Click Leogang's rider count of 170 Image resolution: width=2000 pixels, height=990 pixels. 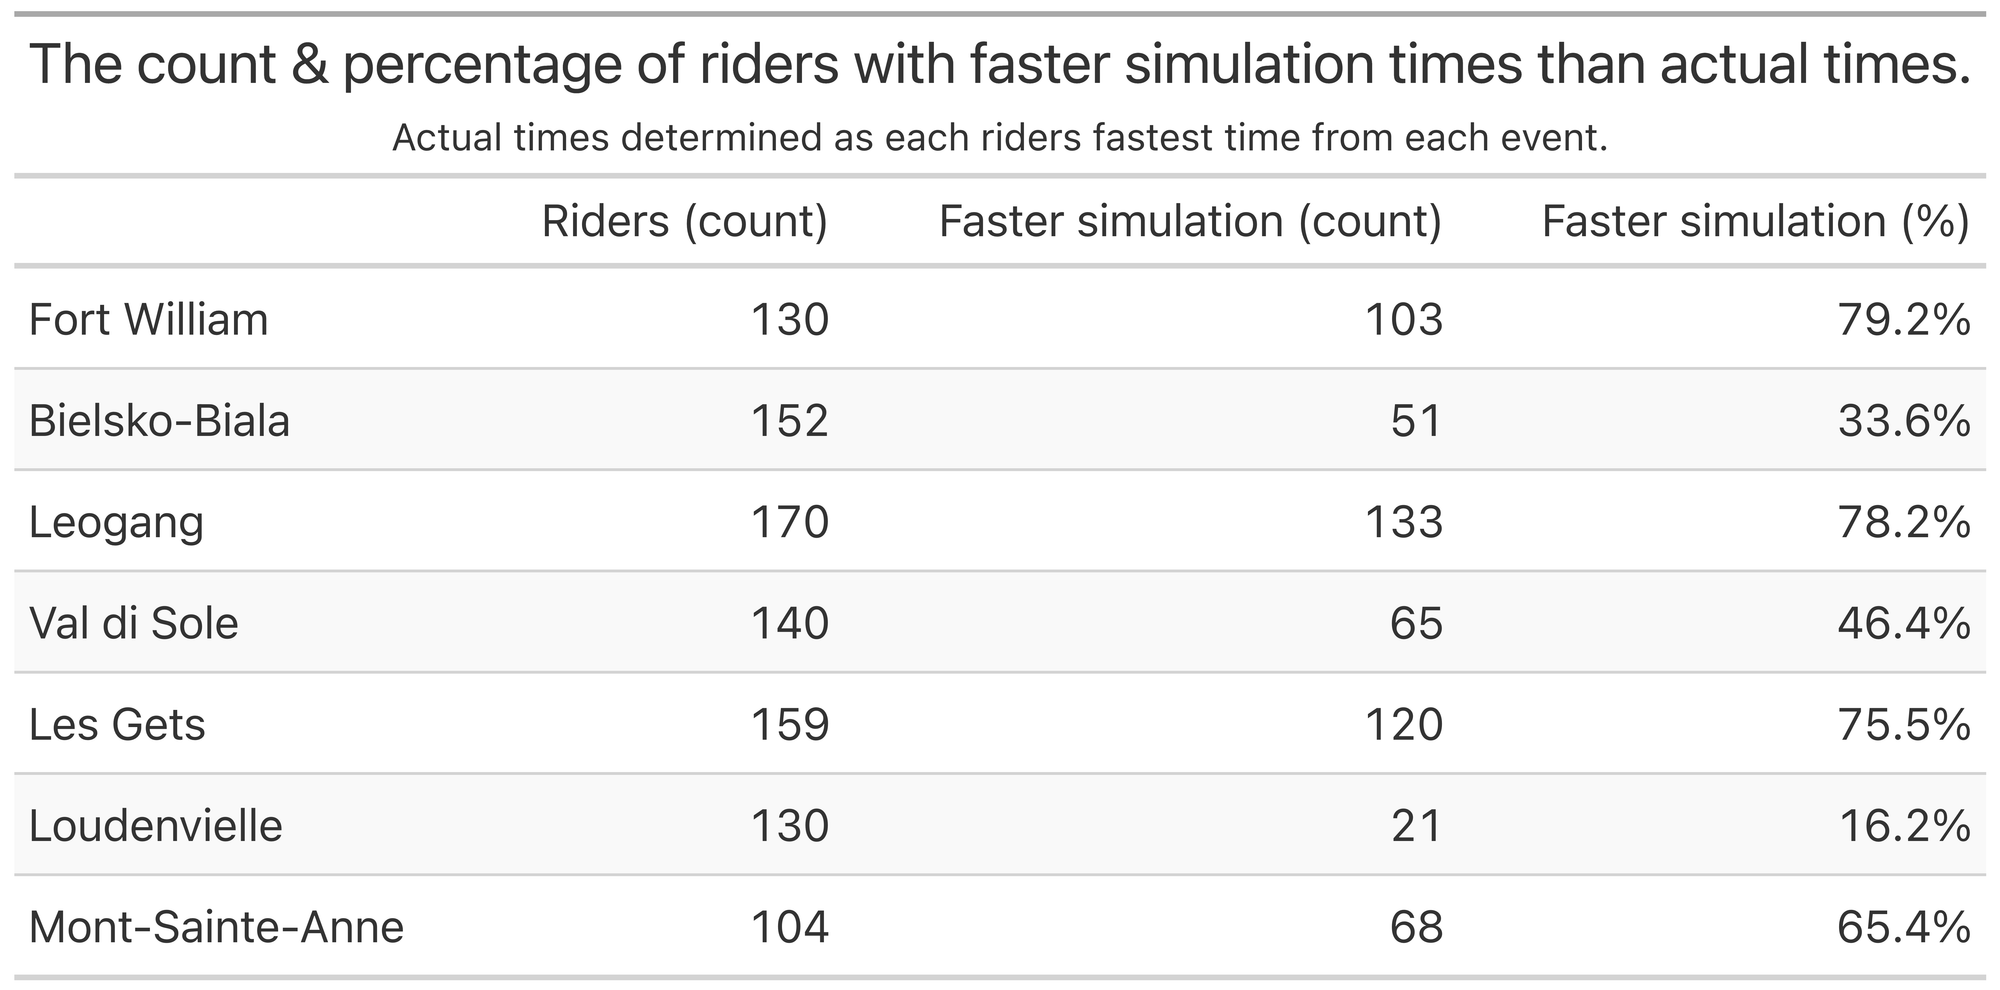[790, 522]
